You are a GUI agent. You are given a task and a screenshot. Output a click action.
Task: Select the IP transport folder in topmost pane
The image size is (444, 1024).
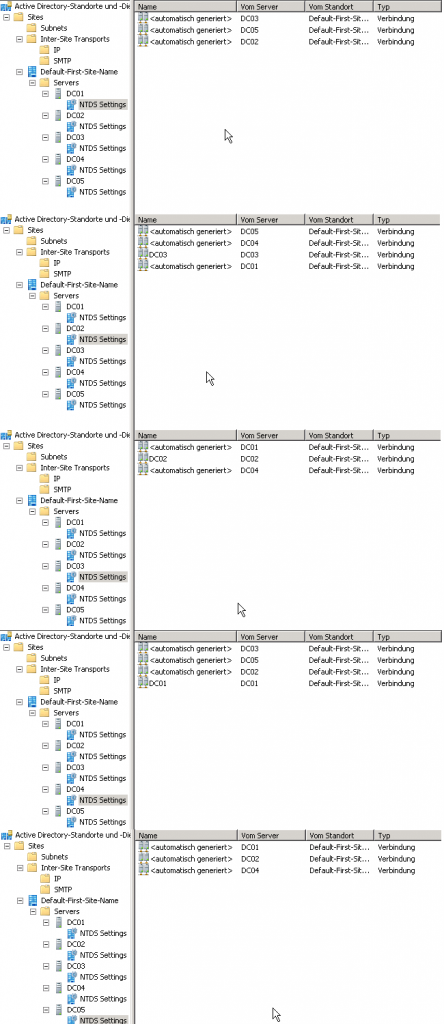(x=56, y=50)
